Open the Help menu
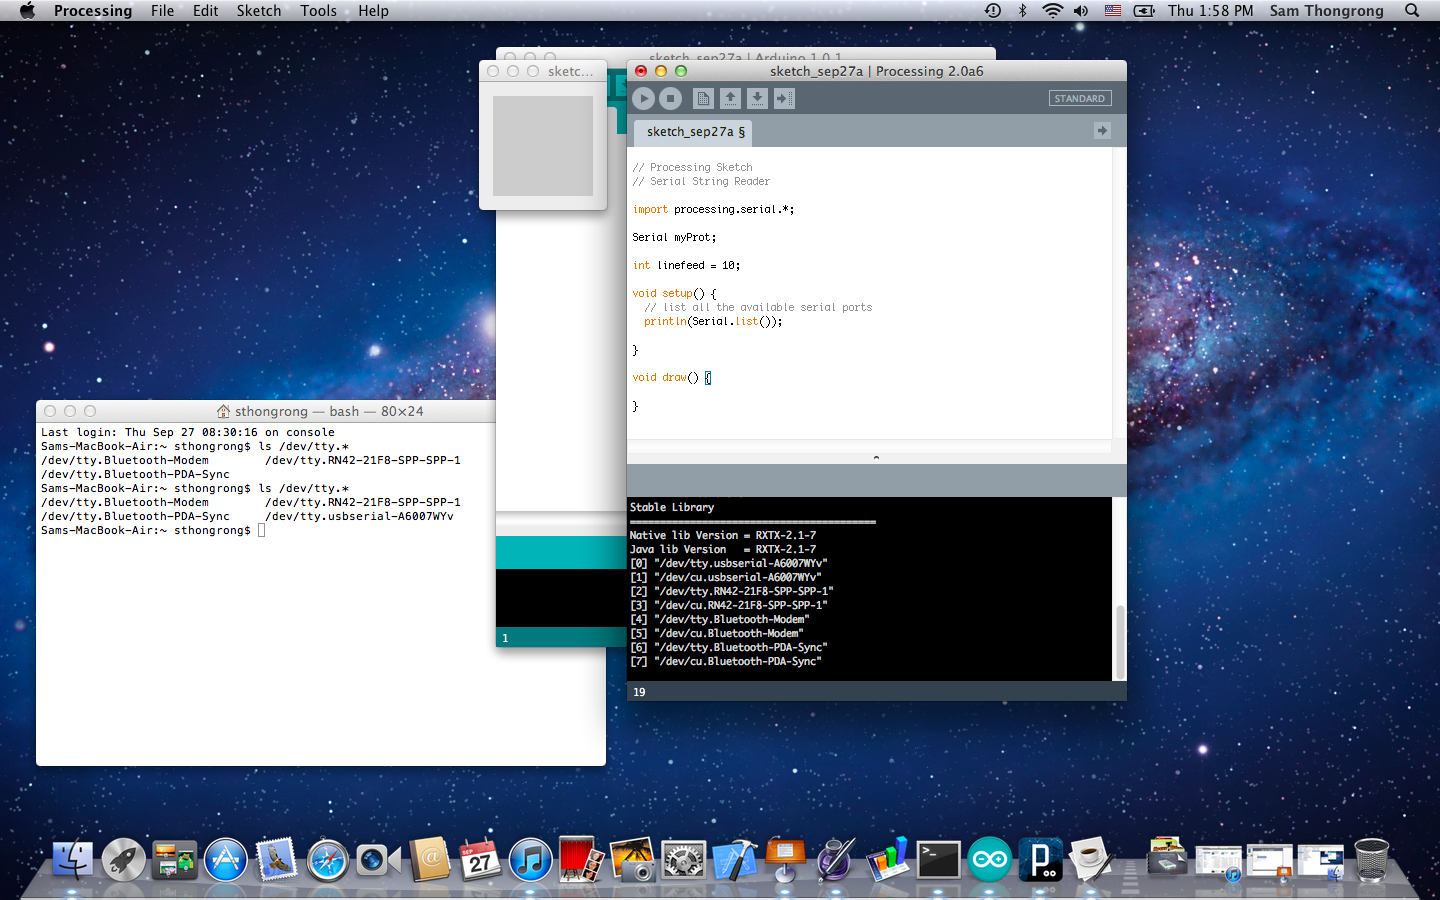This screenshot has width=1440, height=900. [373, 11]
